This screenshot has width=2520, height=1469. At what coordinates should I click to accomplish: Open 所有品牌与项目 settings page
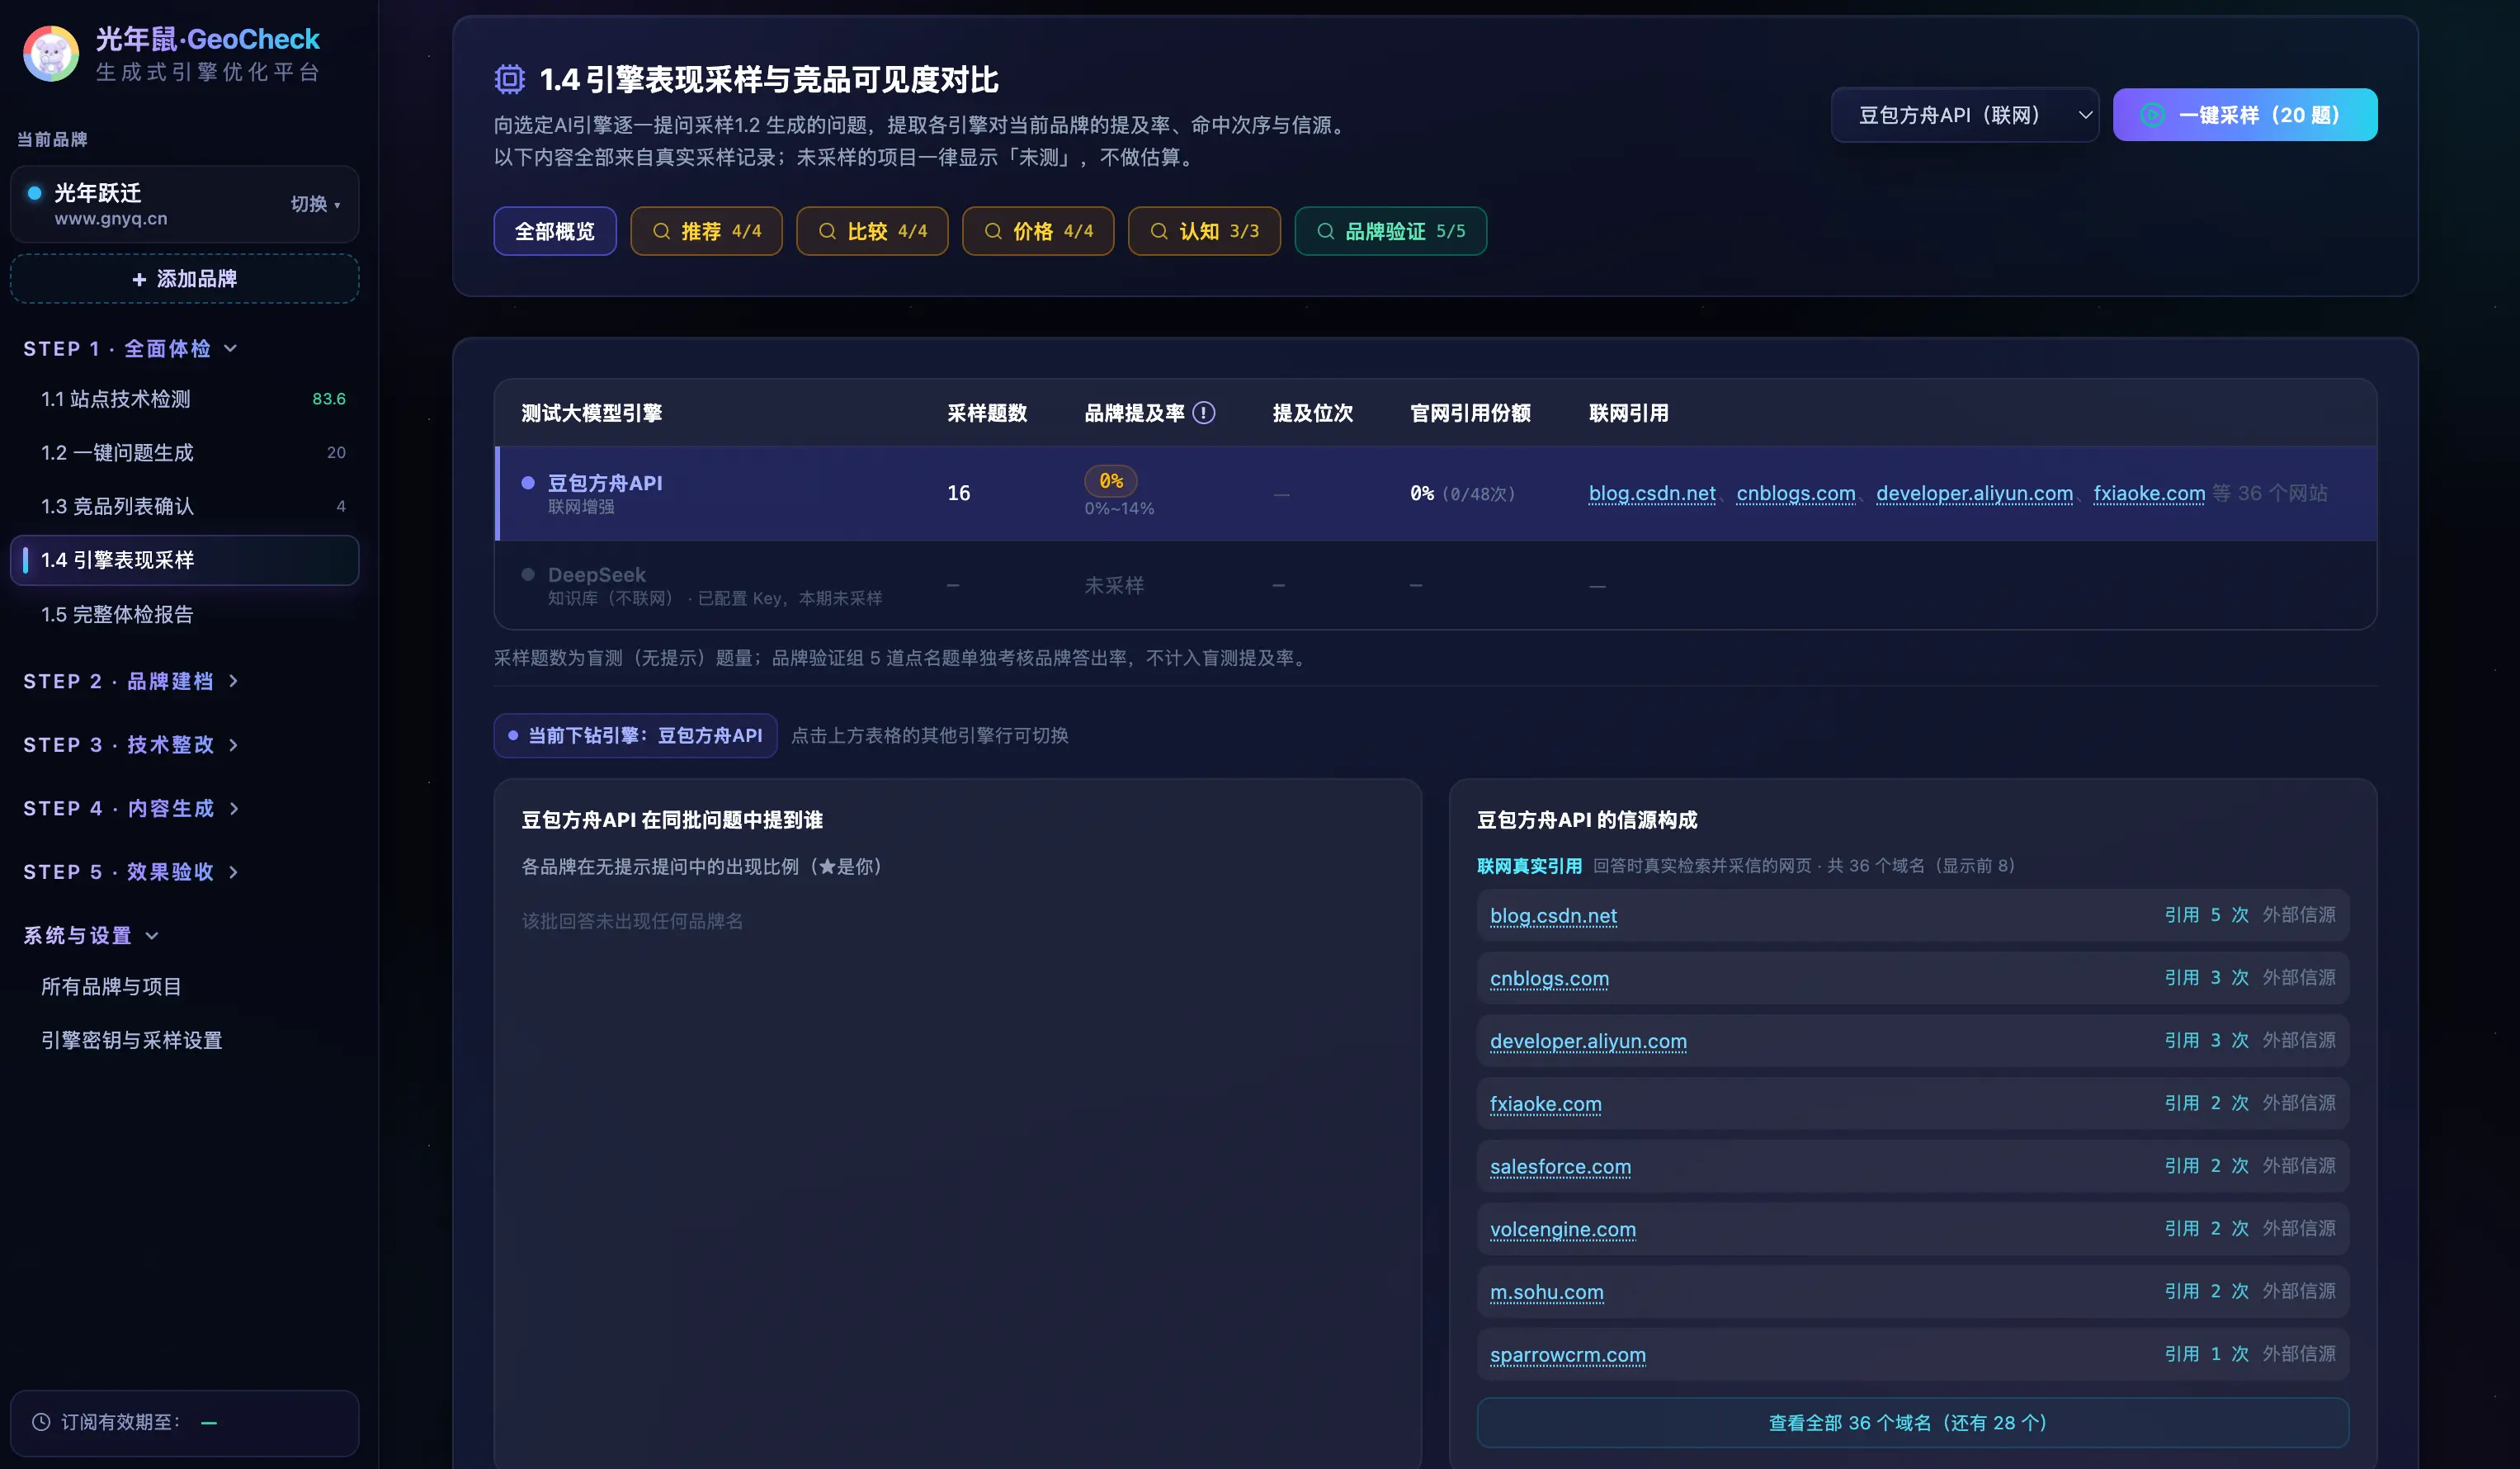point(185,987)
